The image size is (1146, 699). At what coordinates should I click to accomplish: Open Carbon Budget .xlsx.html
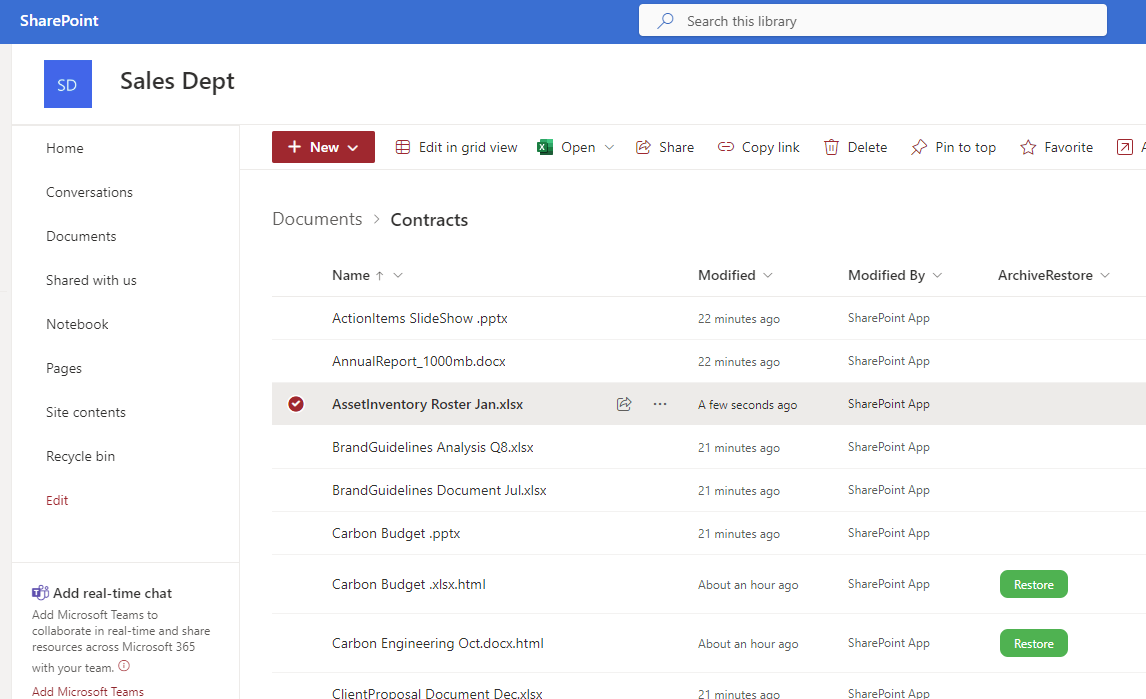pos(409,584)
